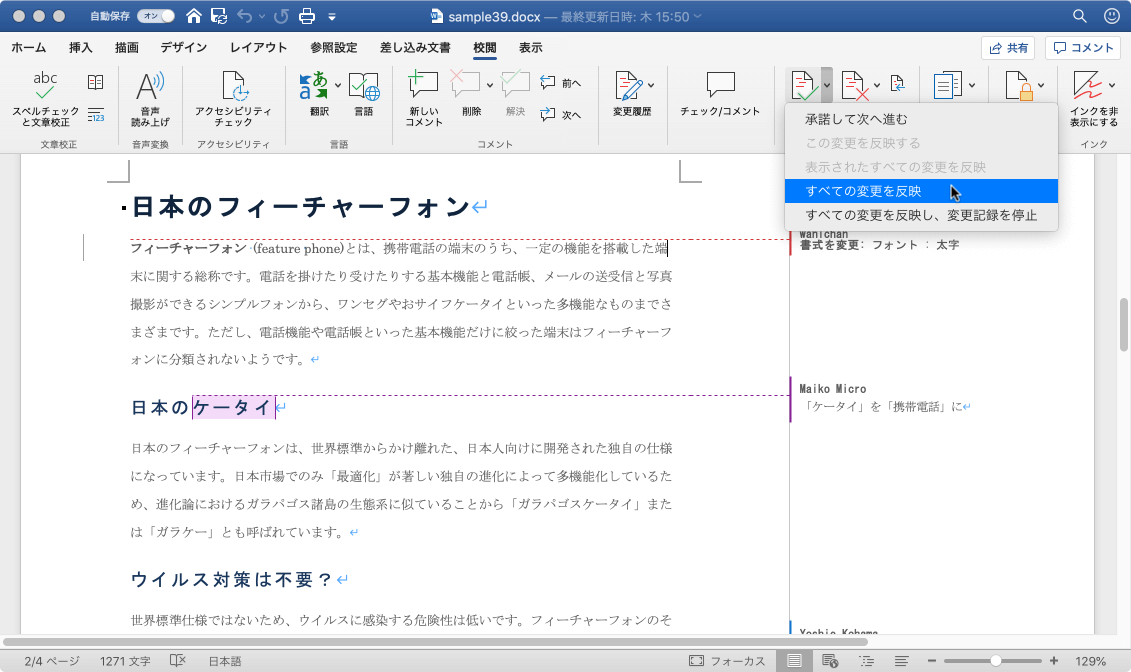The height and width of the screenshot is (672, 1131).
Task: Switch to Web Layout view in status bar
Action: [829, 661]
